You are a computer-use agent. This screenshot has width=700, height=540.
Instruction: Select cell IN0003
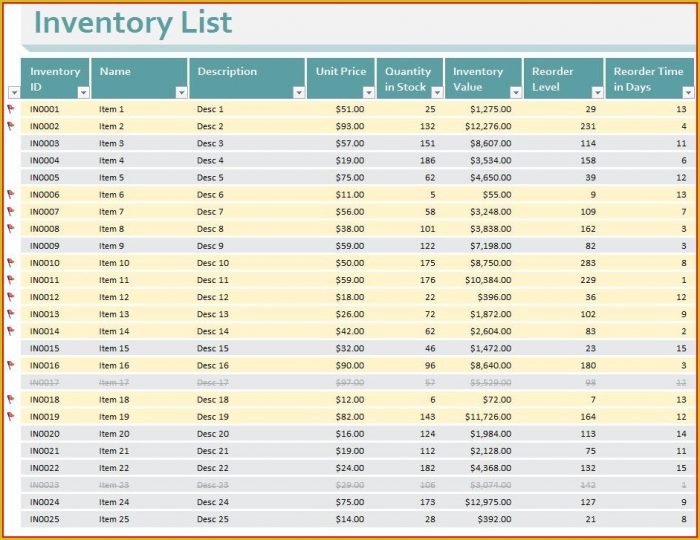[45, 143]
